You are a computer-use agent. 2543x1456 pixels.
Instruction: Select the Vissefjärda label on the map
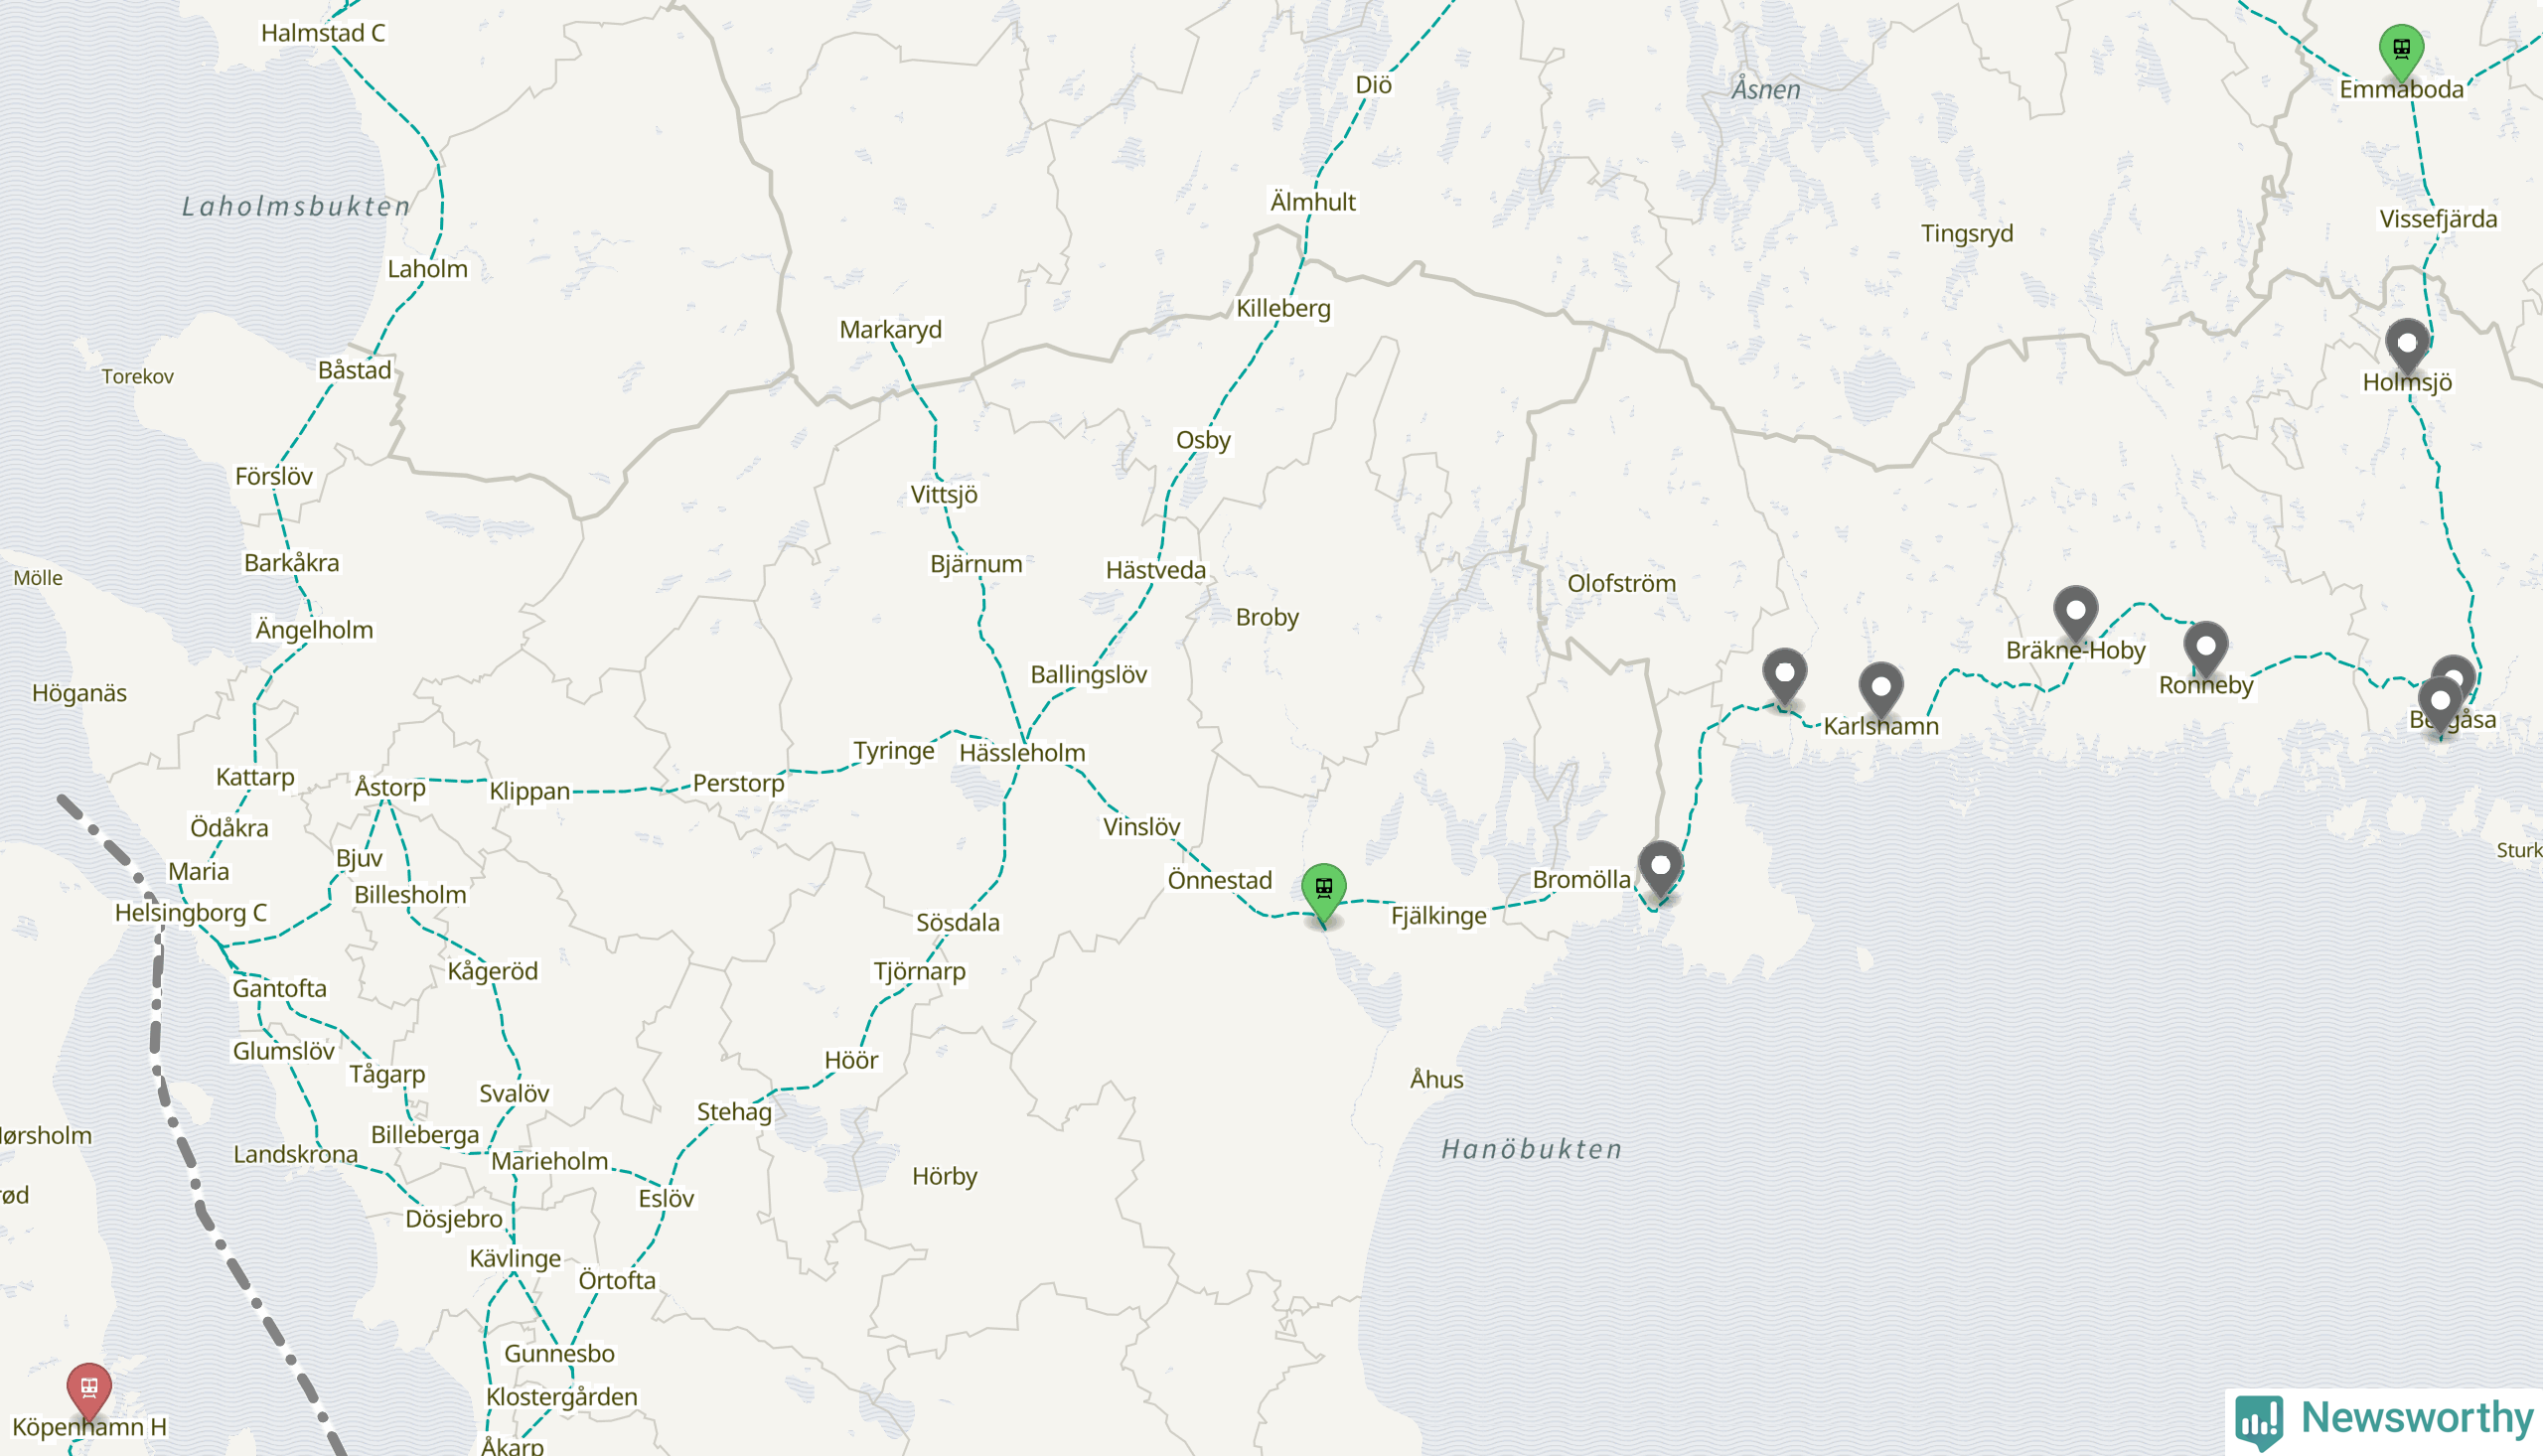point(2438,219)
